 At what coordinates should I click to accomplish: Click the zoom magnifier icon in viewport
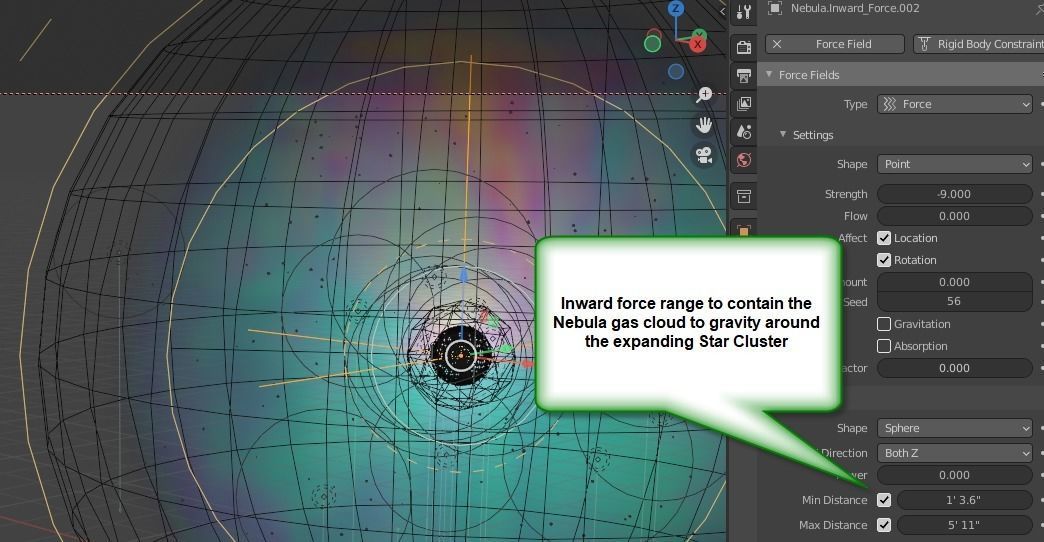tap(704, 95)
